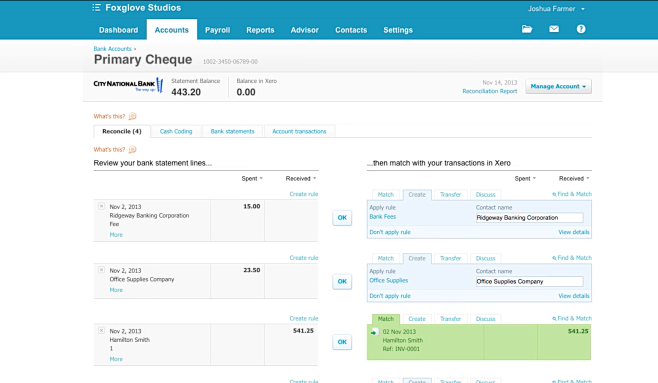Screen dimensions: 658x383
Task: Switch to the Cash Coding tab
Action: click(x=176, y=131)
